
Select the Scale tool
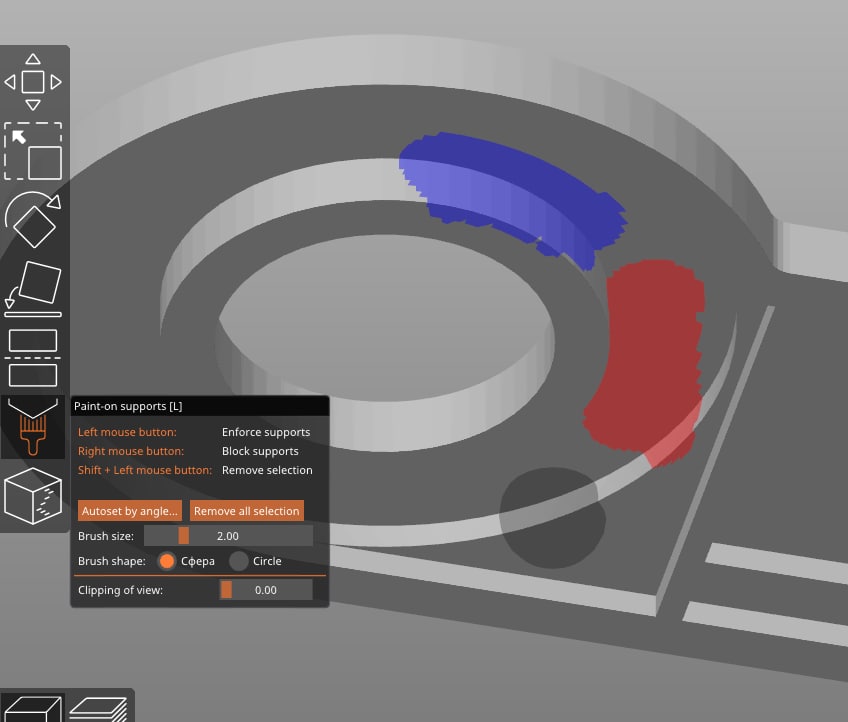33,151
